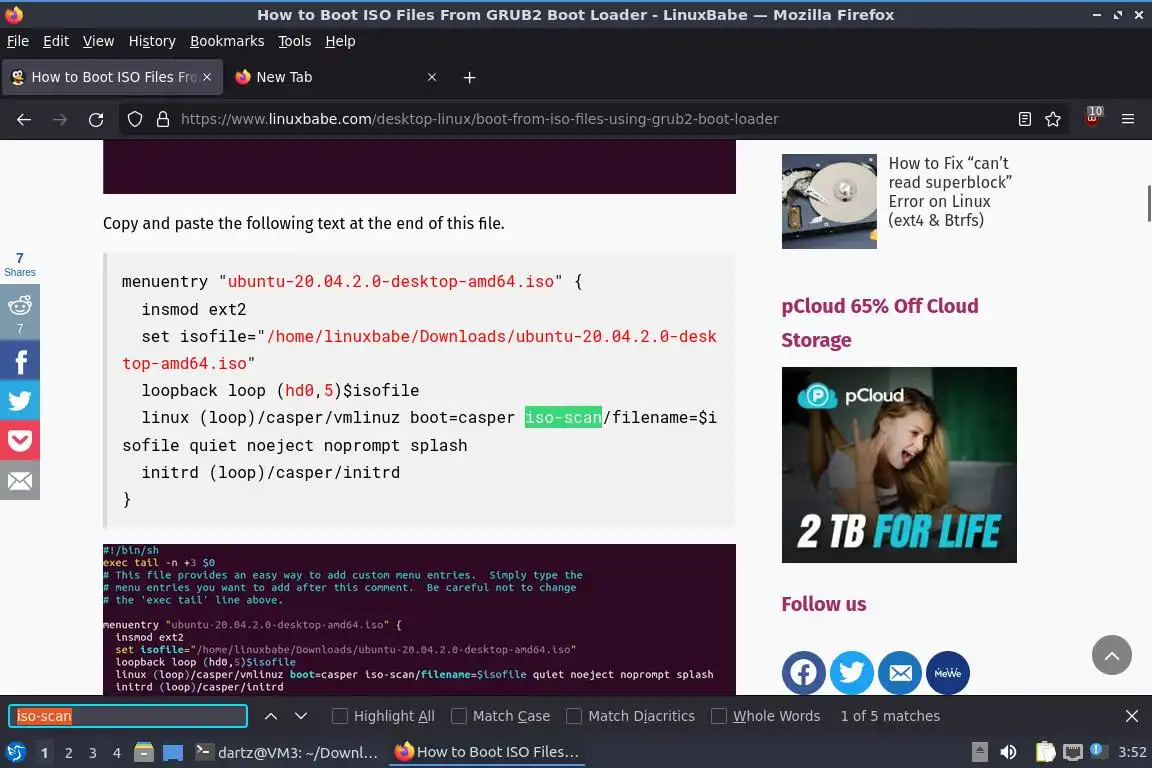View site security lock information
This screenshot has height=768, width=1152.
[x=163, y=119]
